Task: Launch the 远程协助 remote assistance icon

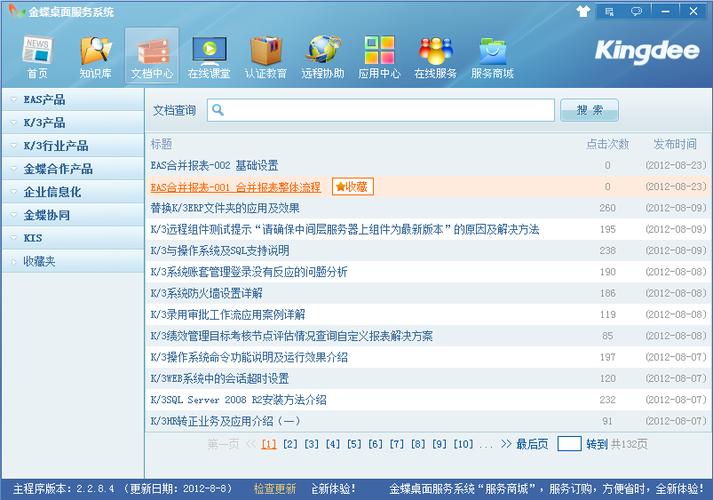Action: [322, 57]
